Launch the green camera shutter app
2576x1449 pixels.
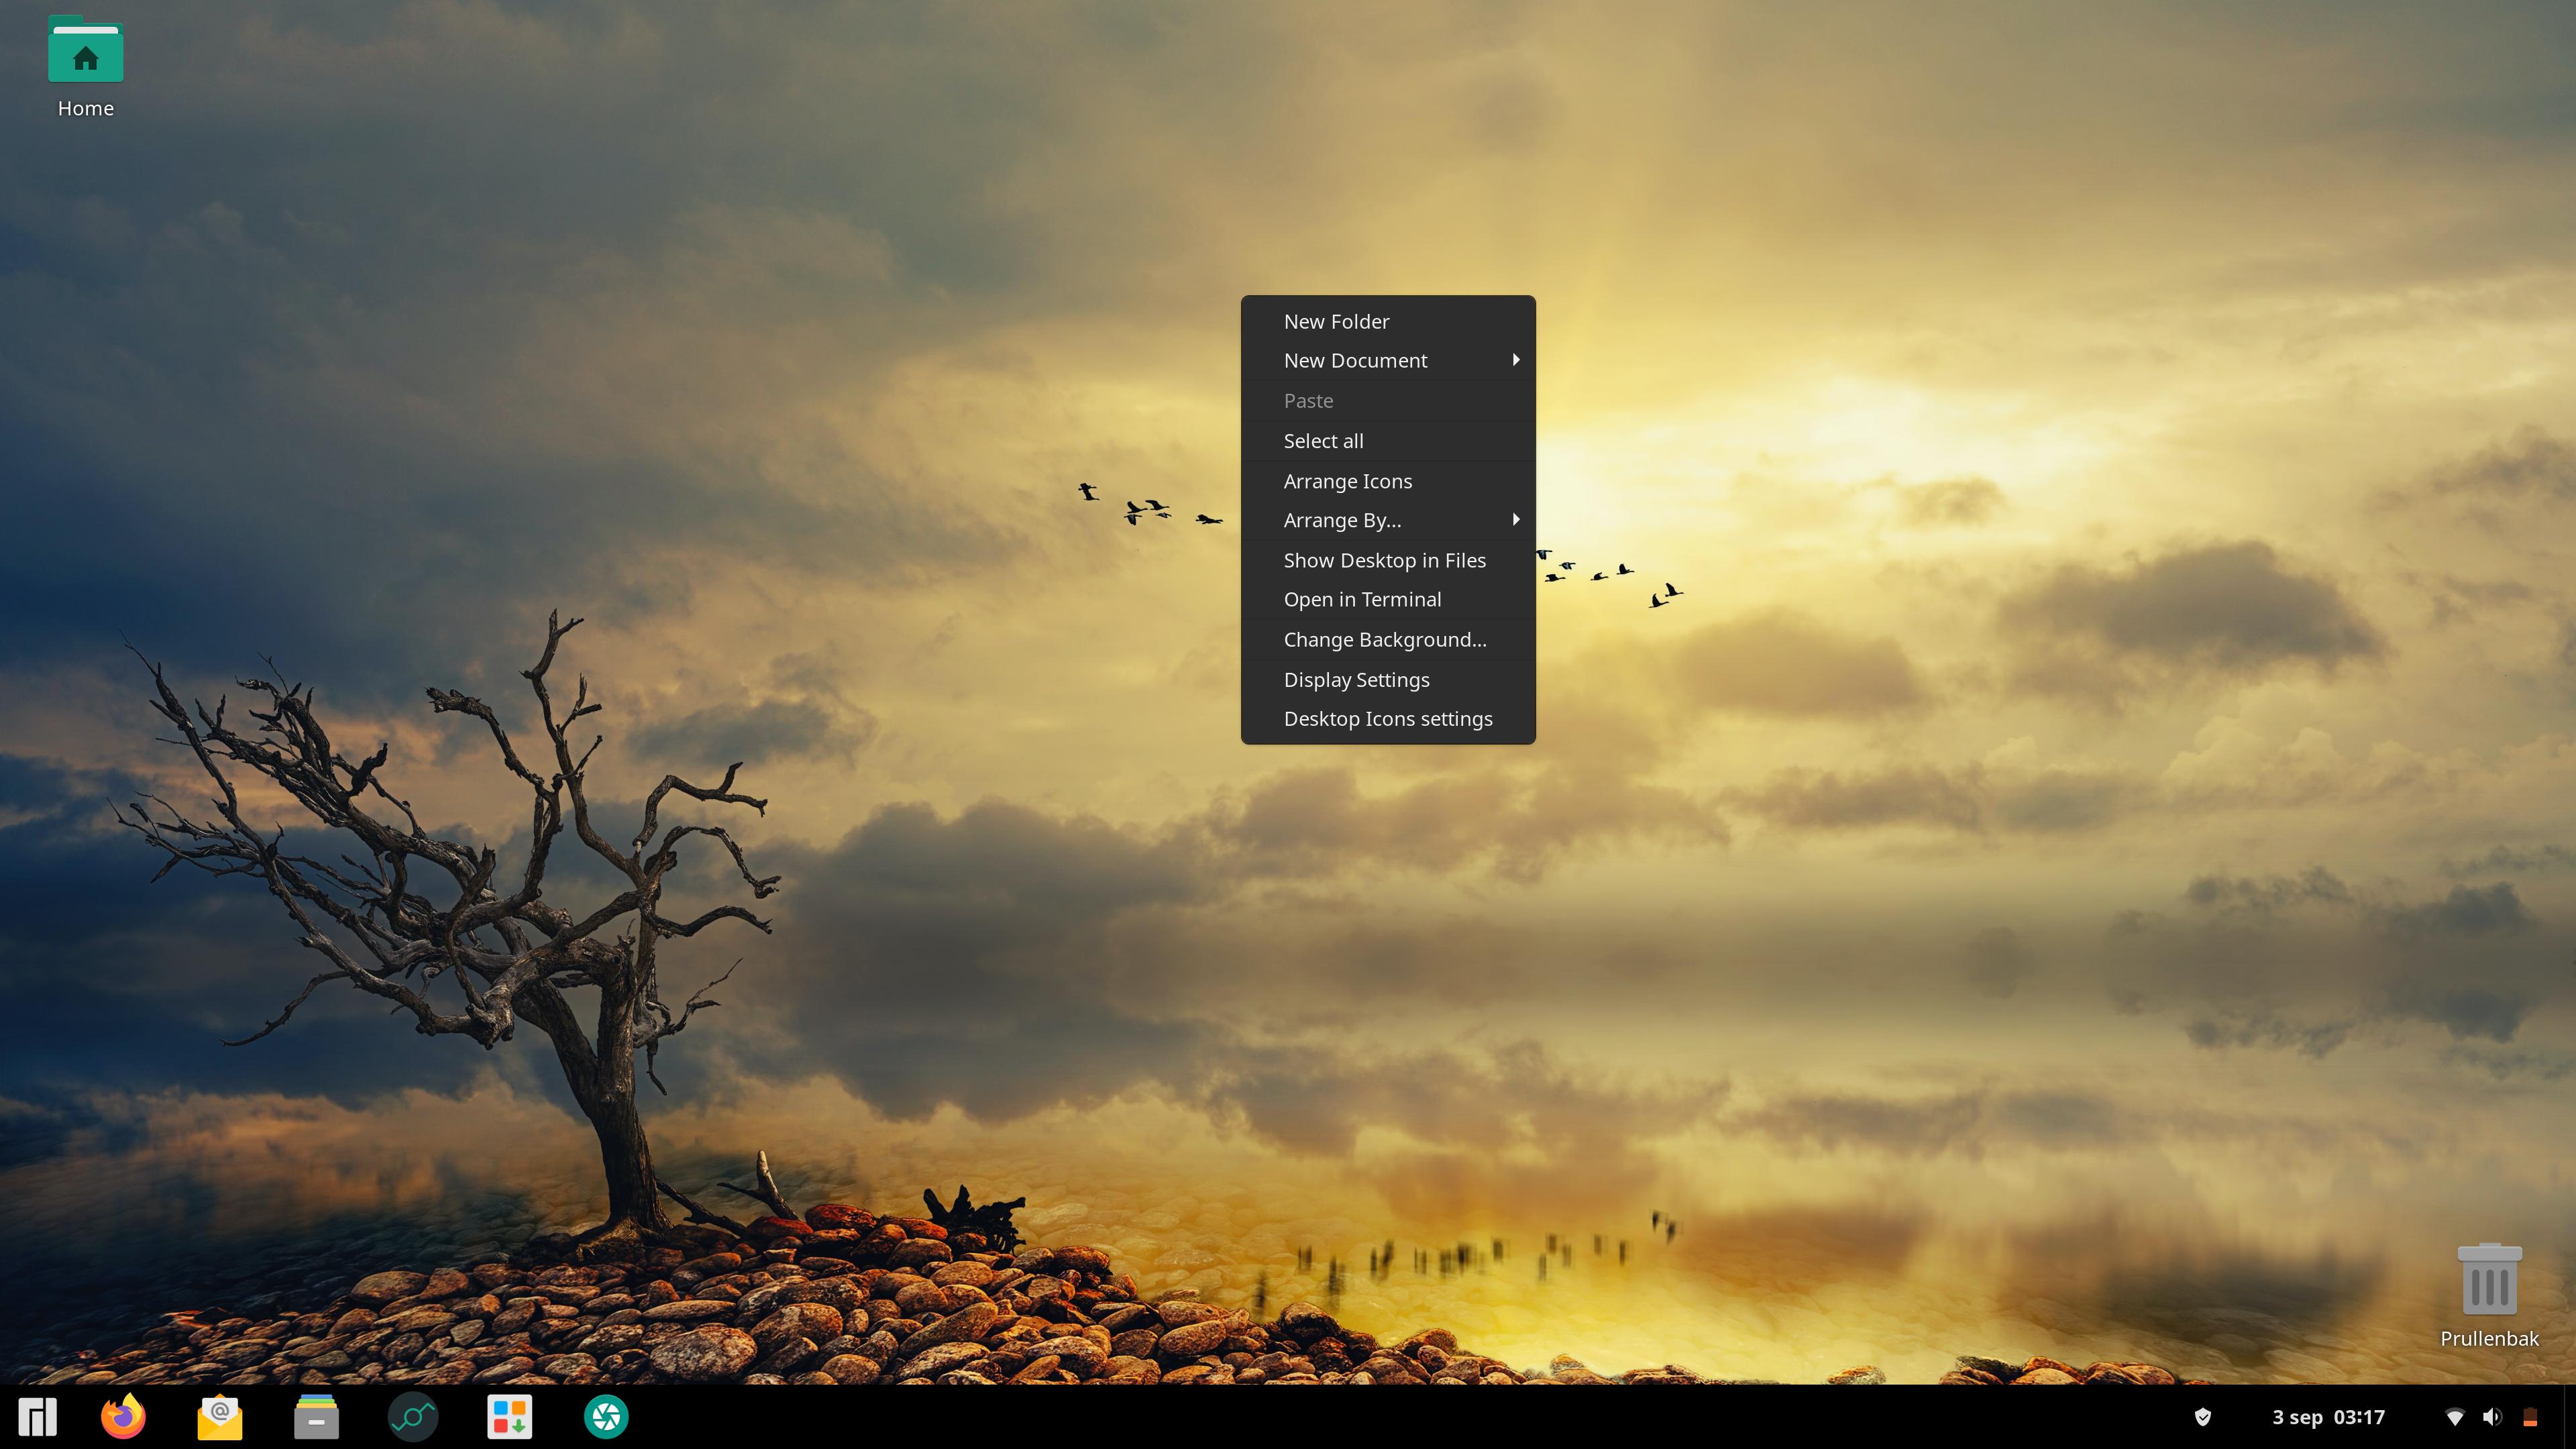pos(606,1417)
